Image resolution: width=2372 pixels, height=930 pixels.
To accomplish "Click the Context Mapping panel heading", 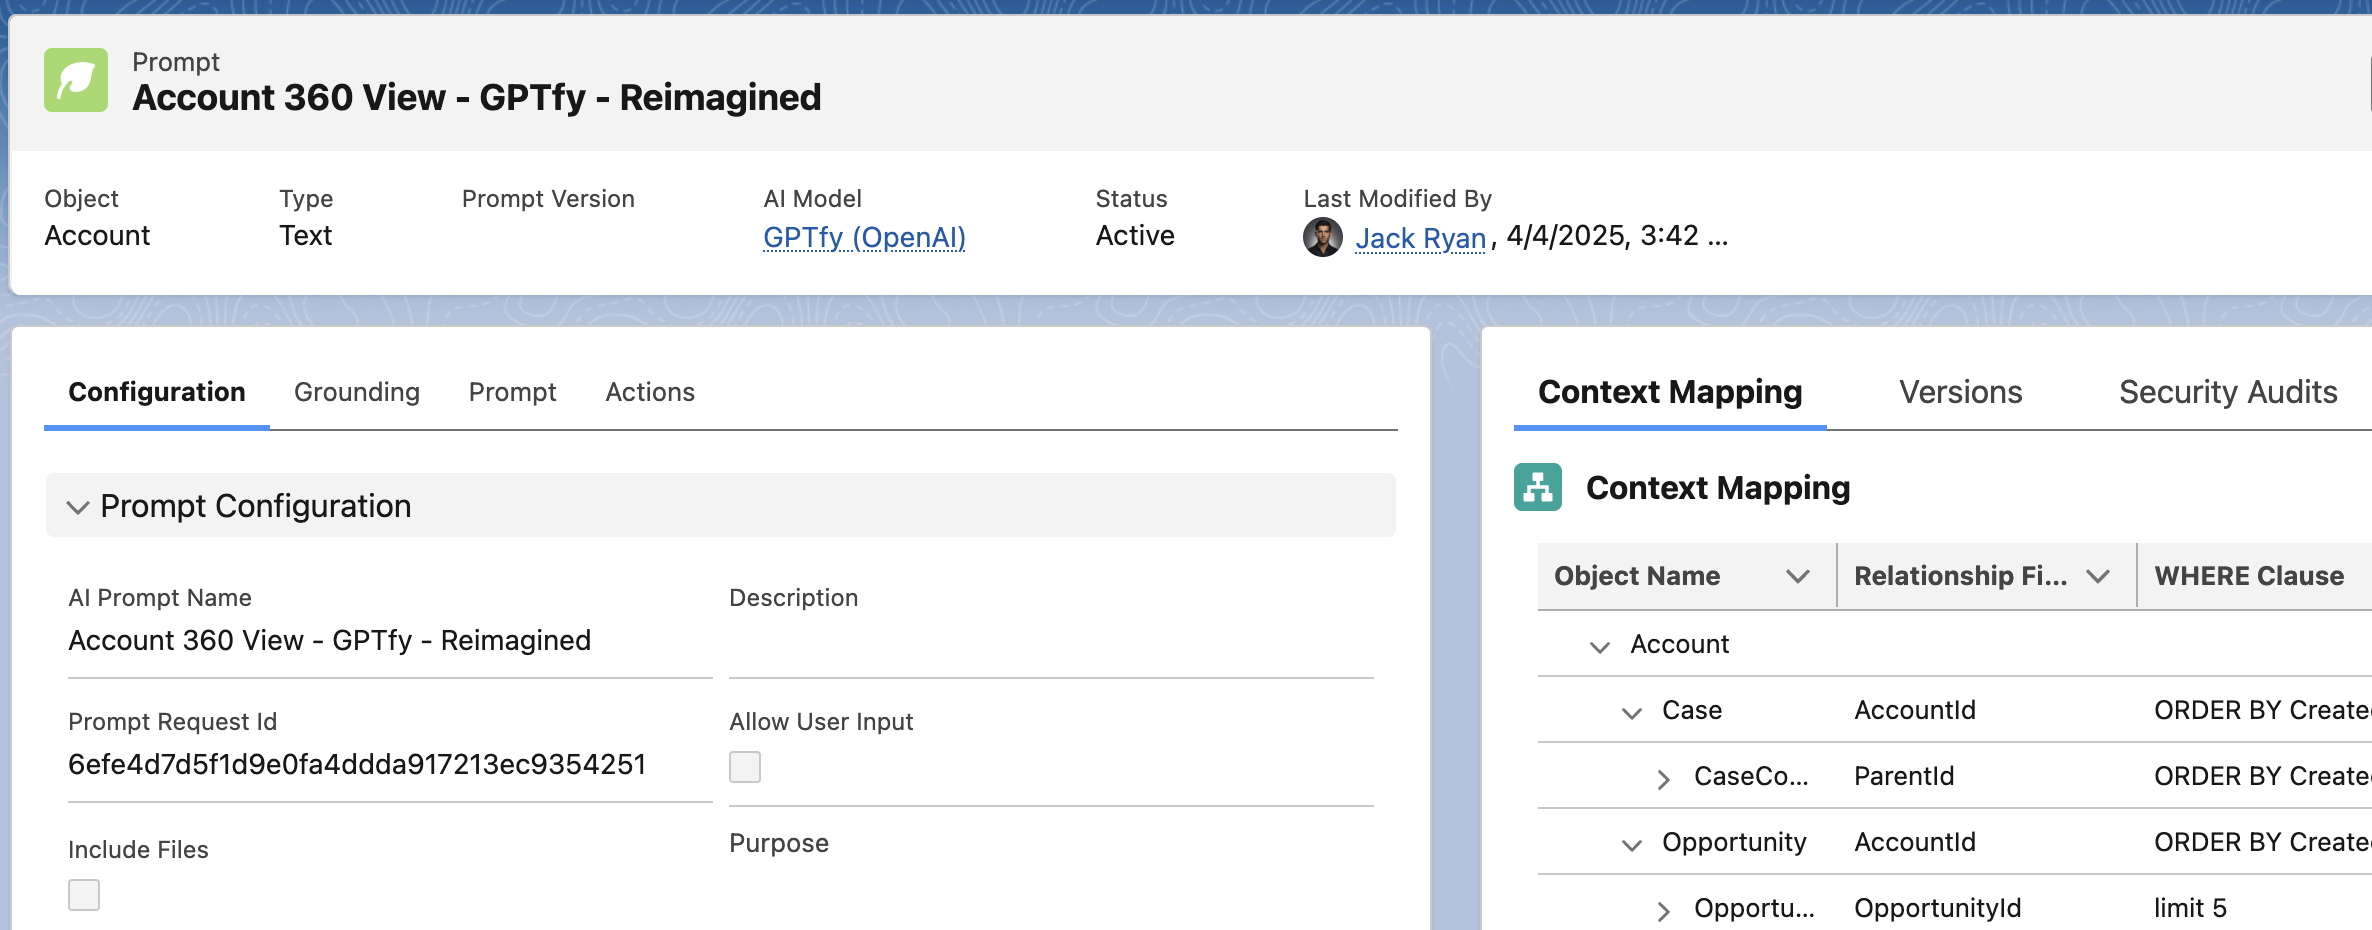I will tap(1718, 488).
